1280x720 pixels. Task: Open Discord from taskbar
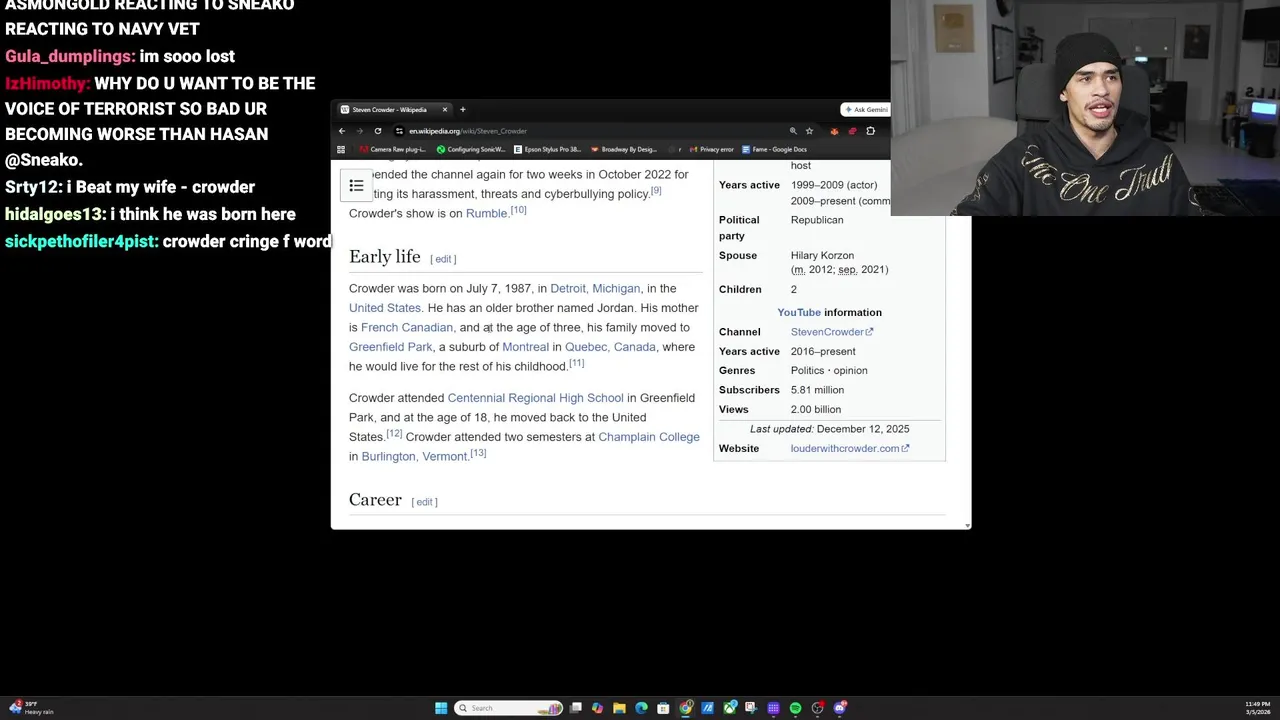839,708
